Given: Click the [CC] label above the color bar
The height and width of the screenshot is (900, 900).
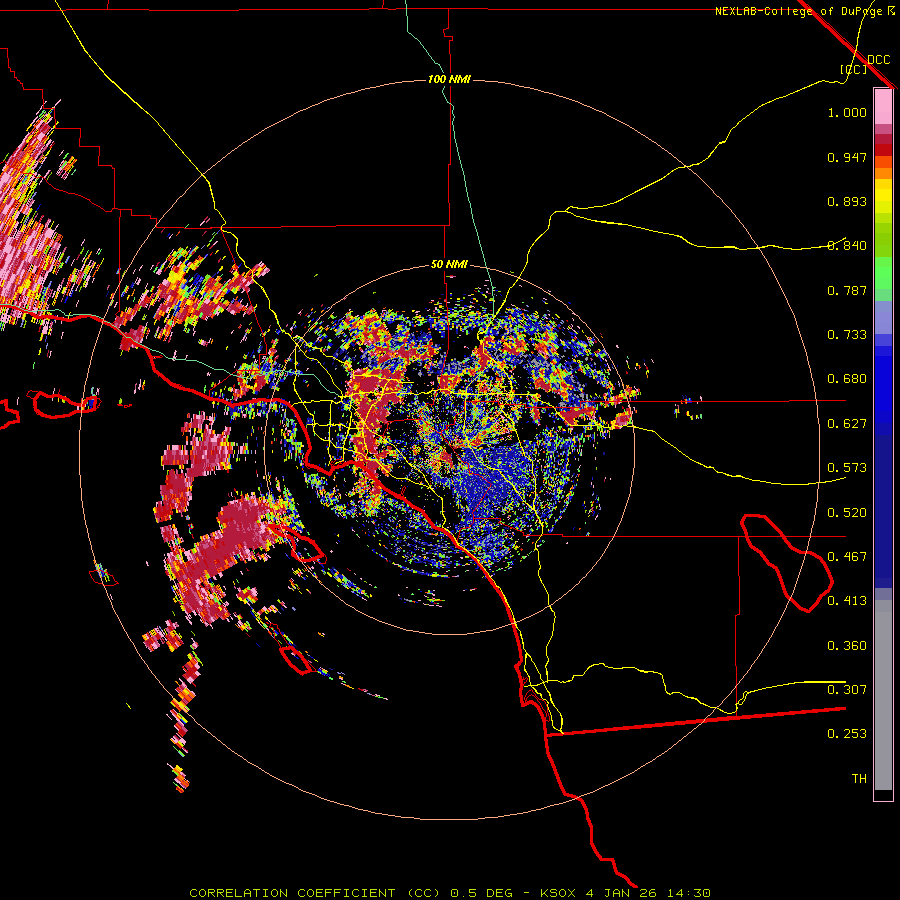Looking at the screenshot, I should (x=854, y=69).
